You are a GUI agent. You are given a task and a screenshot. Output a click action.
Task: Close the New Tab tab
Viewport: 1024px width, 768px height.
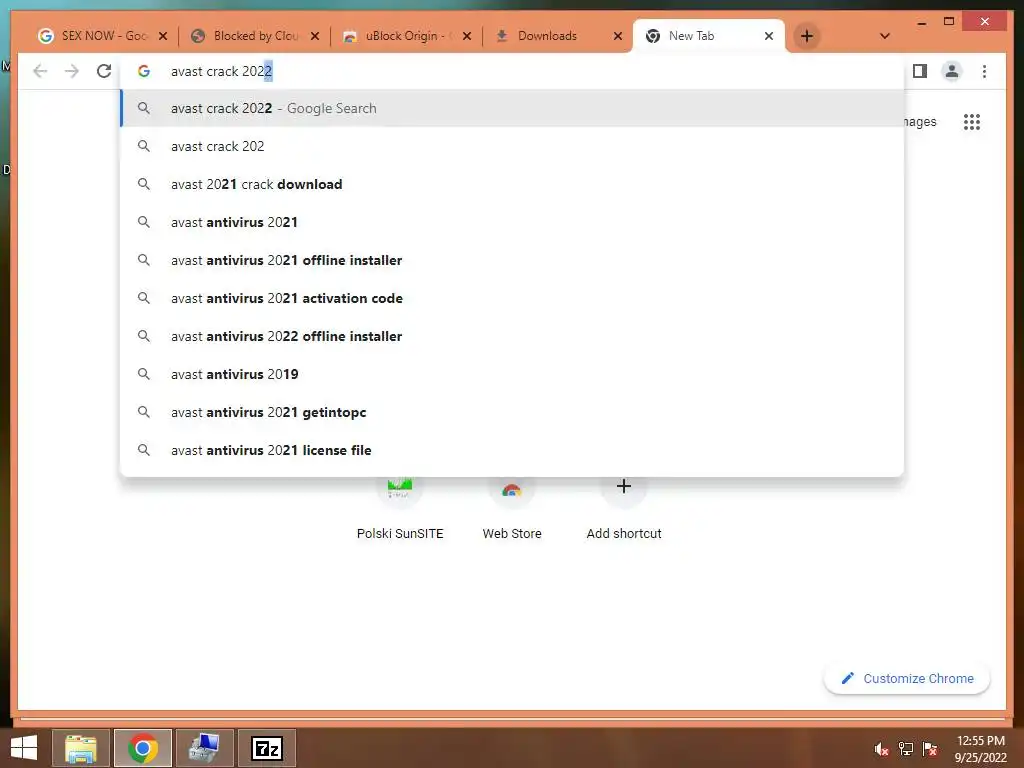(769, 37)
